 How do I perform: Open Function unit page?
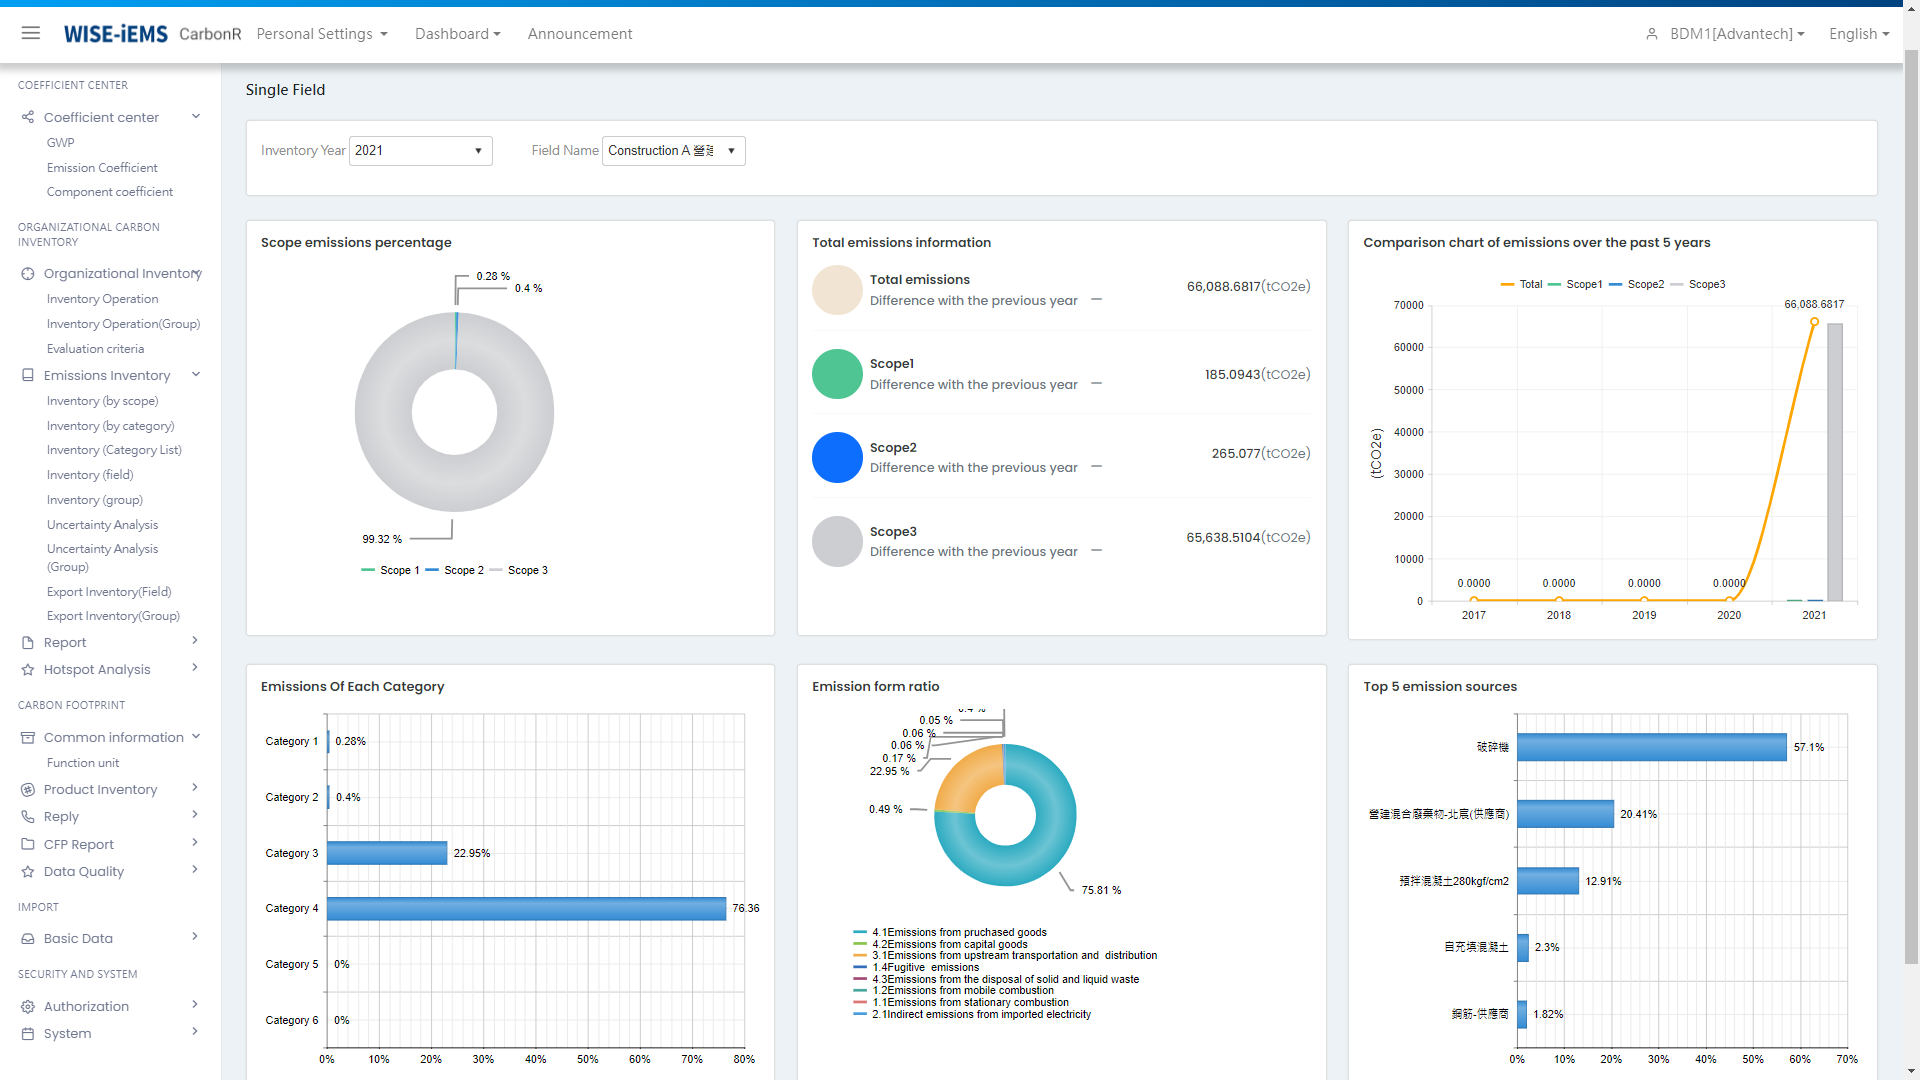pos(83,763)
